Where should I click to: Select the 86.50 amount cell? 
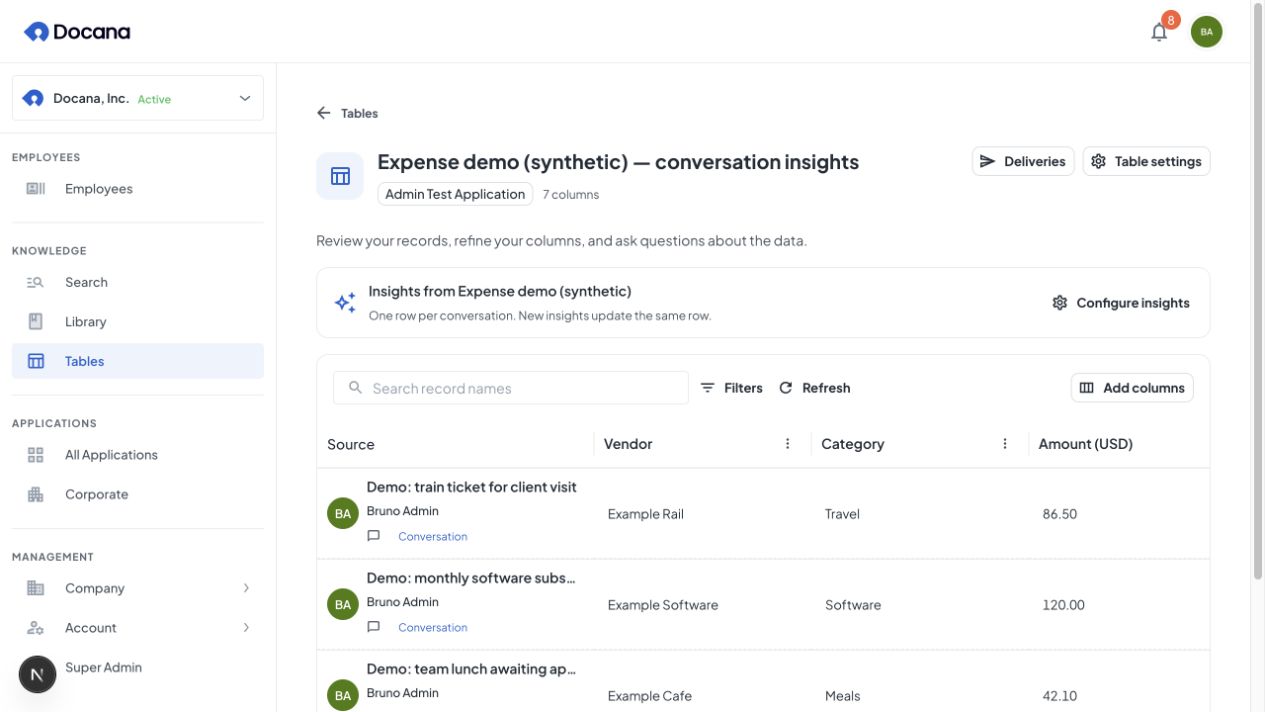click(1059, 514)
